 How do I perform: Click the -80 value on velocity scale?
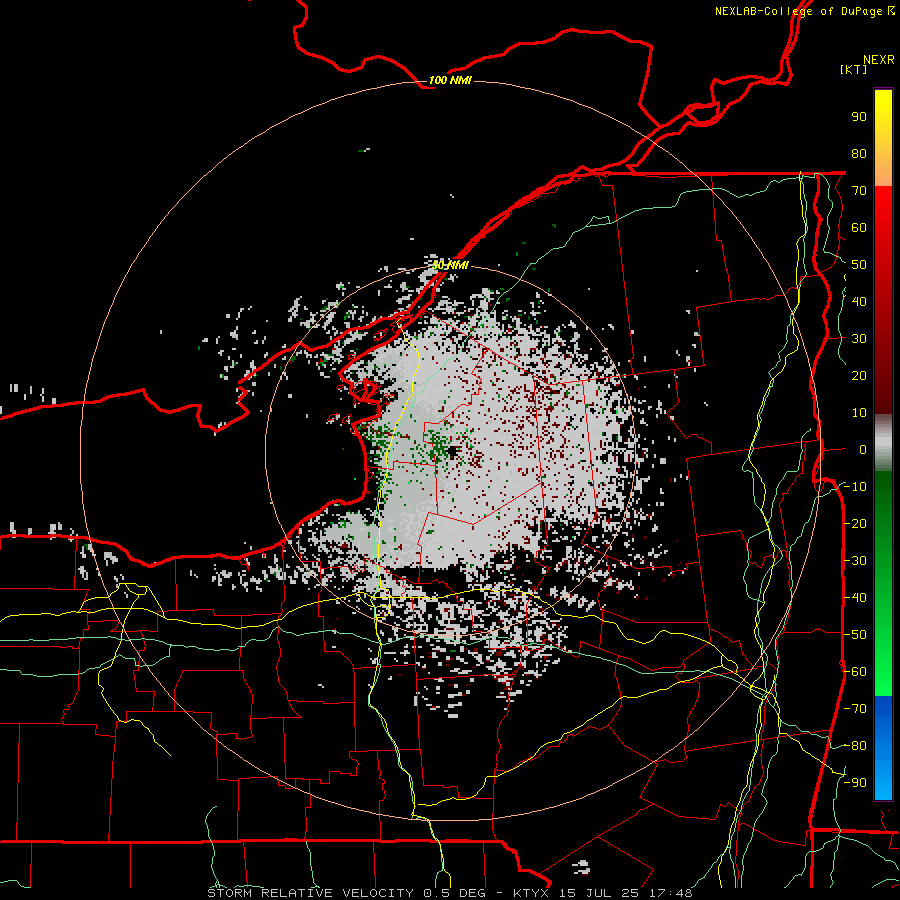[855, 746]
